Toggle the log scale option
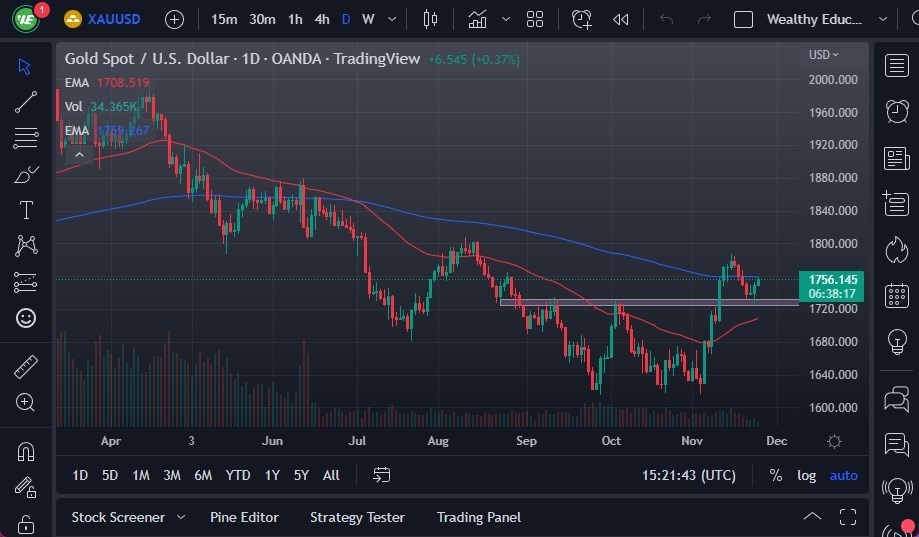The height and width of the screenshot is (537, 919). click(x=806, y=475)
